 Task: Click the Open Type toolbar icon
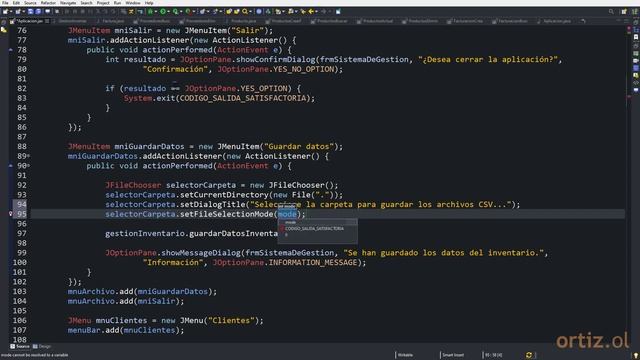[x=229, y=11]
